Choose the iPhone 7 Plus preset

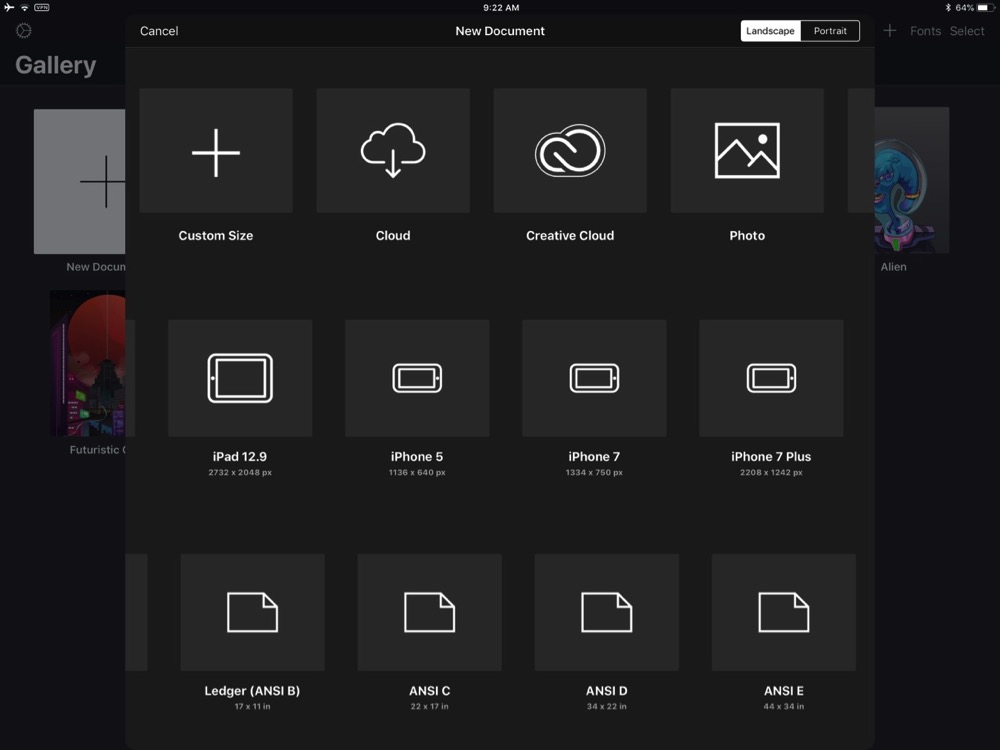point(771,378)
